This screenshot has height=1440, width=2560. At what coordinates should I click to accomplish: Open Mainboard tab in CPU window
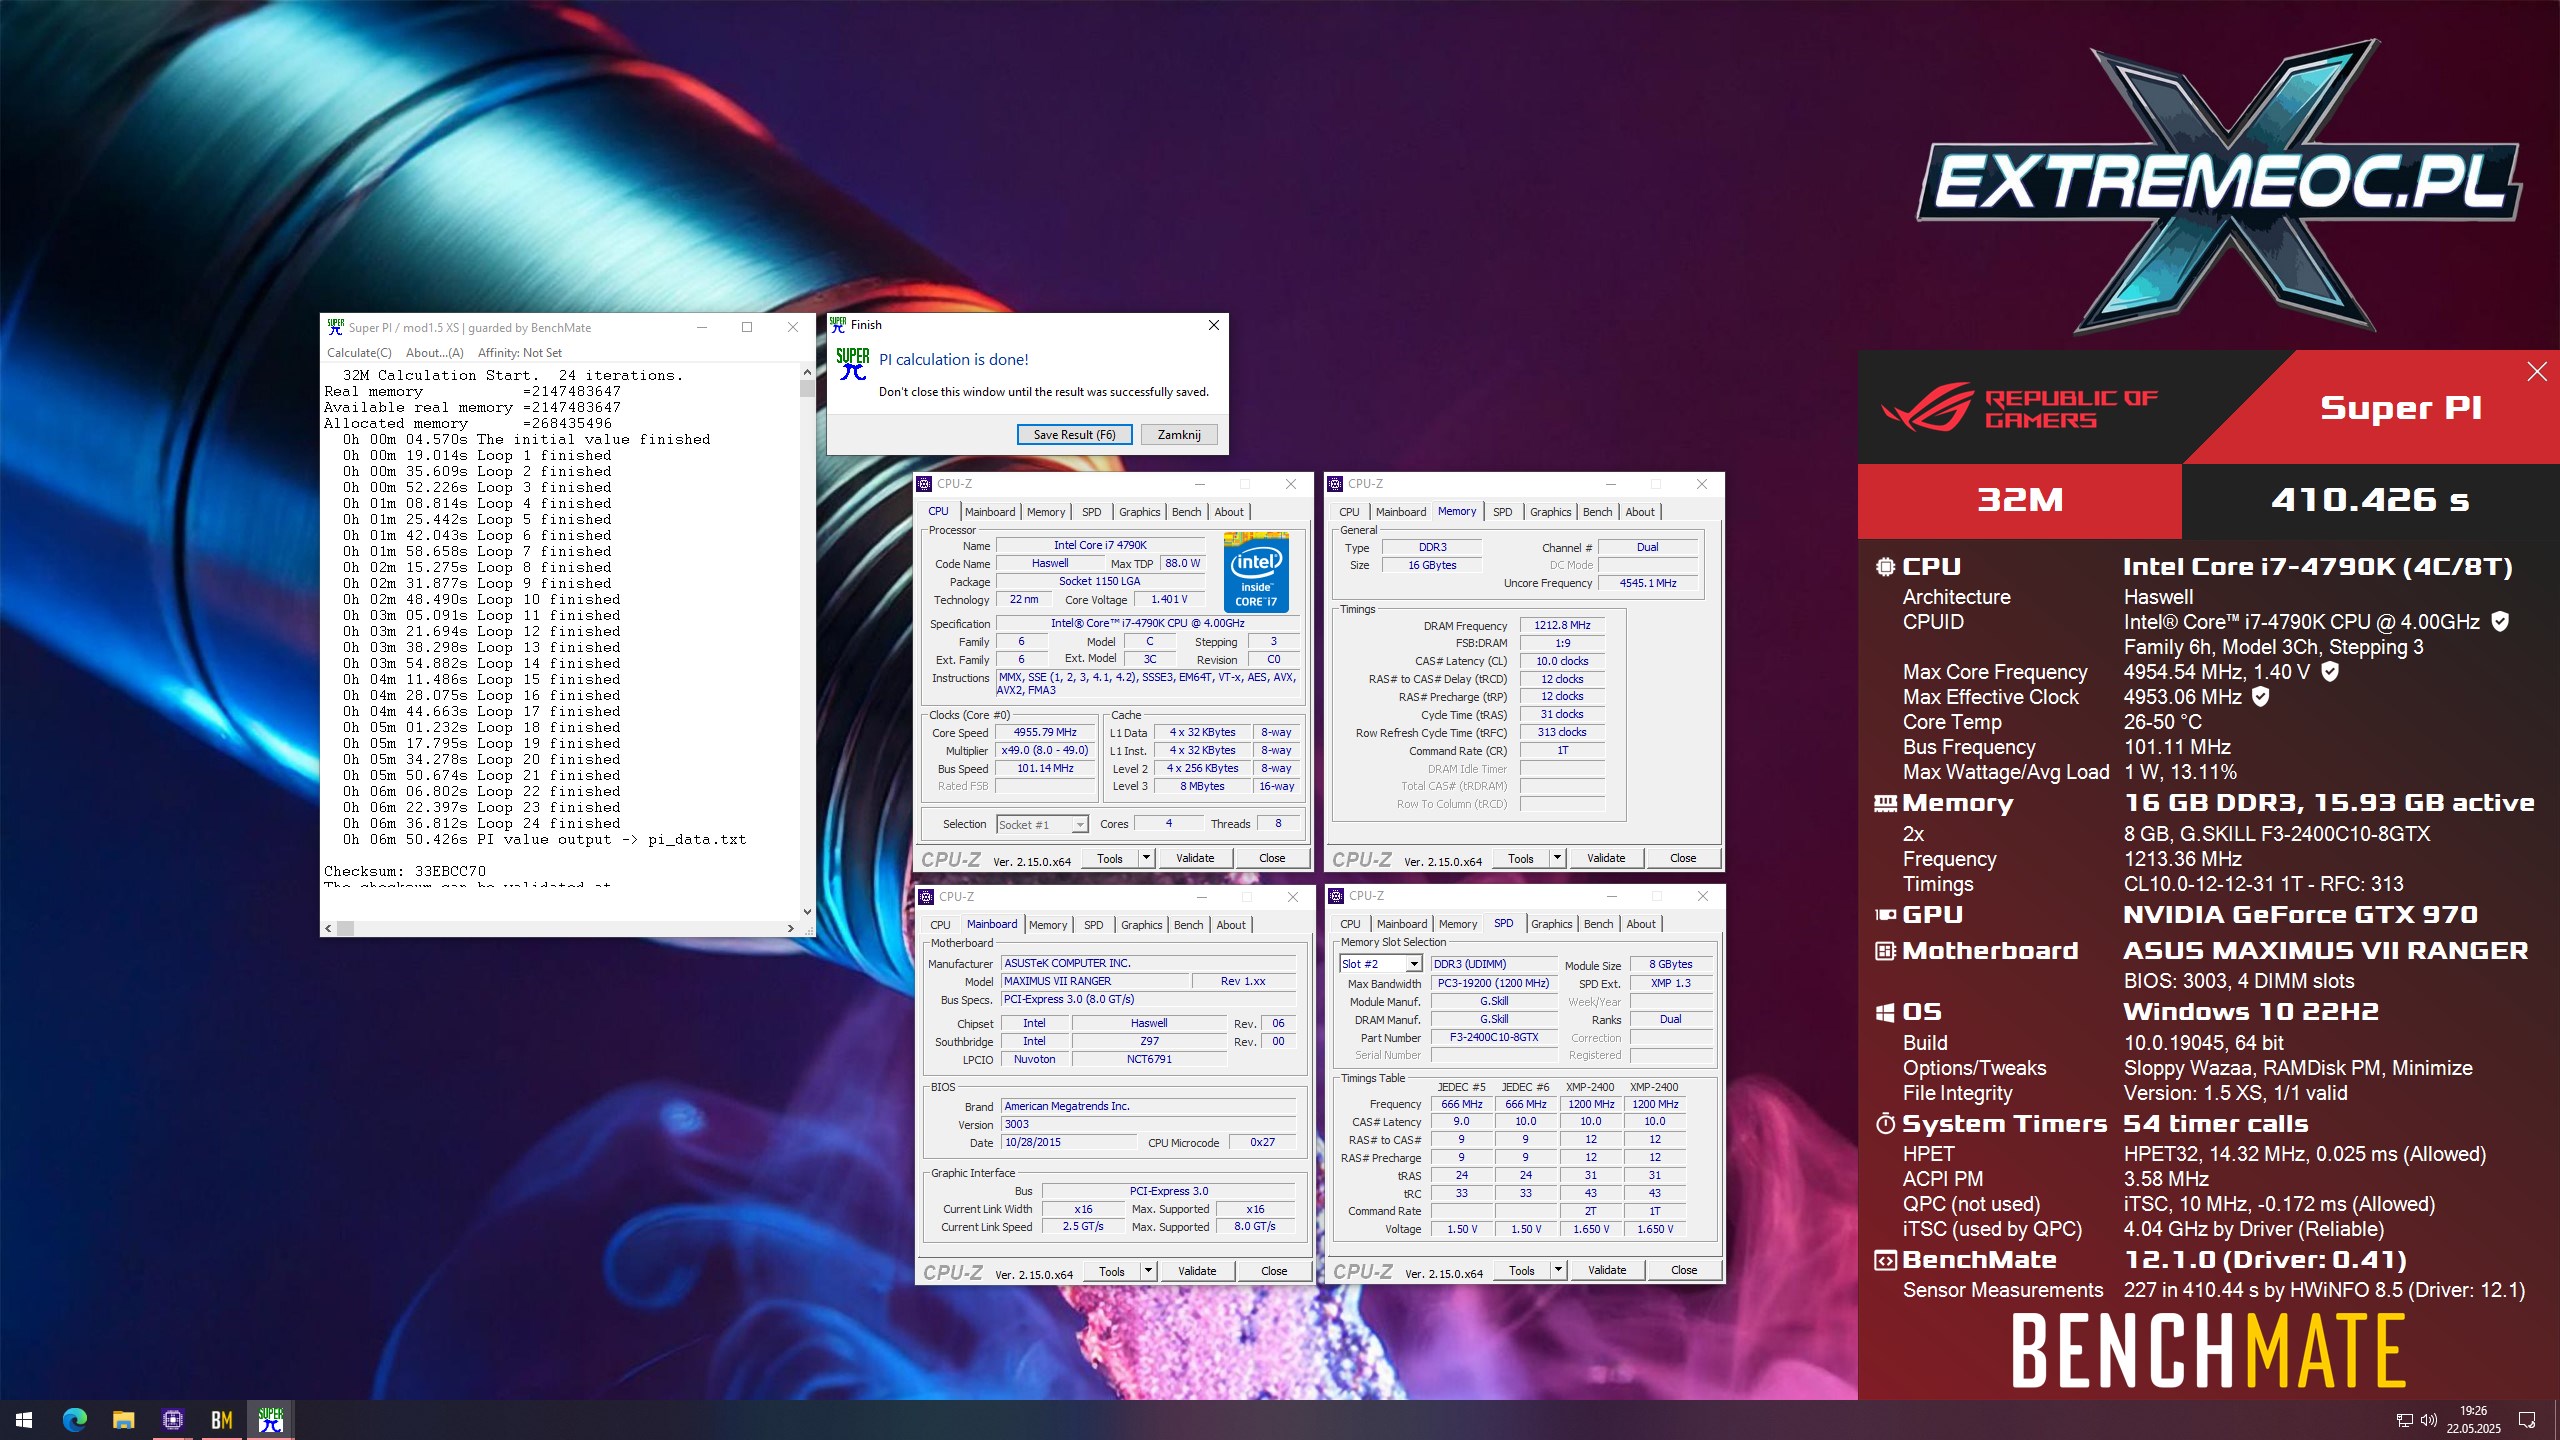[x=990, y=512]
